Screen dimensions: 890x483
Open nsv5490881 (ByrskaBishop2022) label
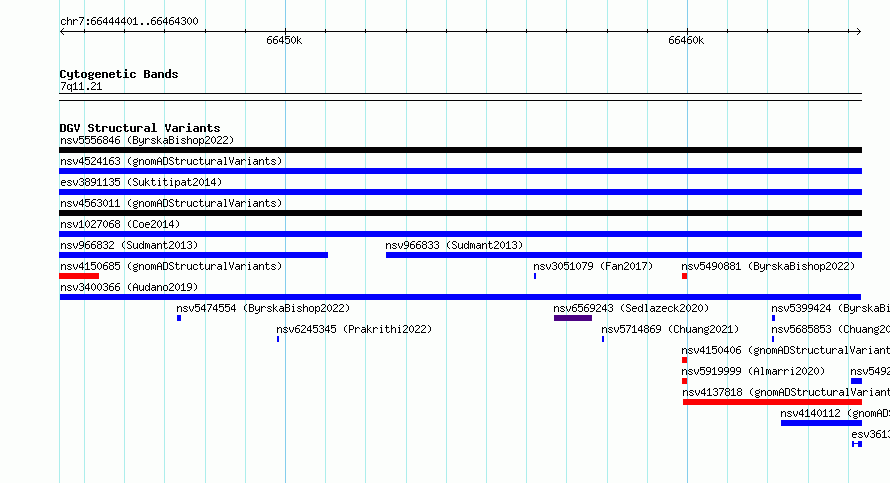768,266
